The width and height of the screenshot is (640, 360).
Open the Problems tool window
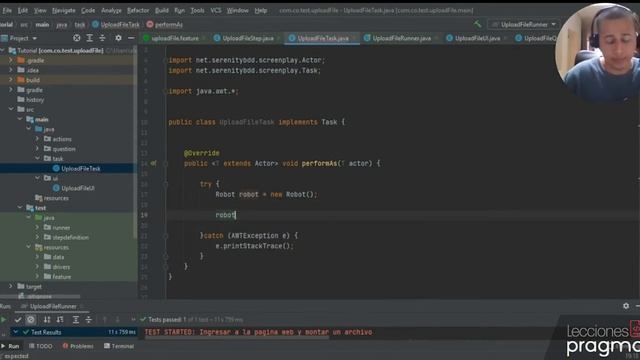coord(78,346)
